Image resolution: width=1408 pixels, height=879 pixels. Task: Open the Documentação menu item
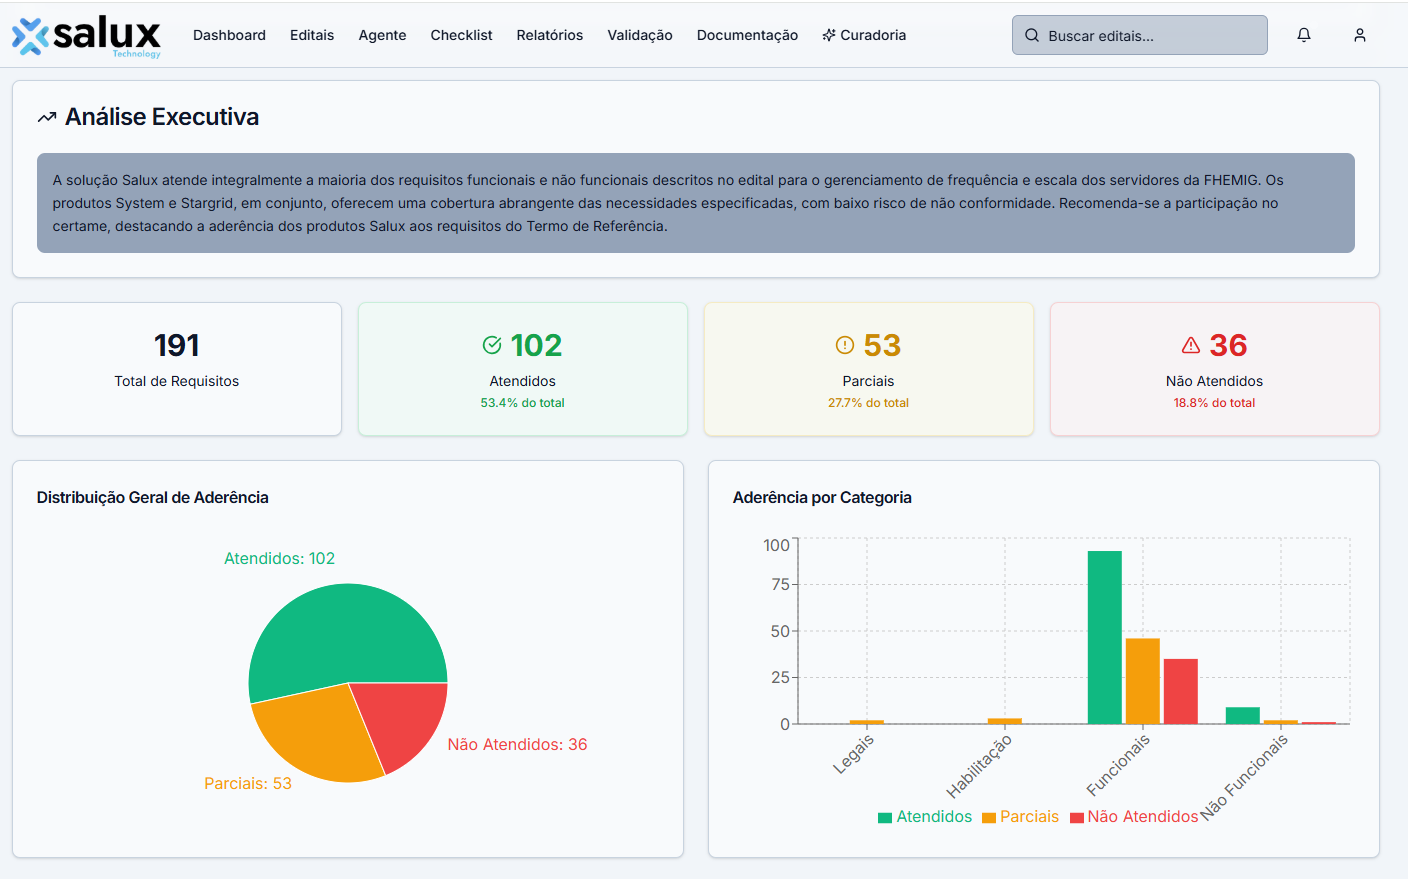click(x=747, y=35)
